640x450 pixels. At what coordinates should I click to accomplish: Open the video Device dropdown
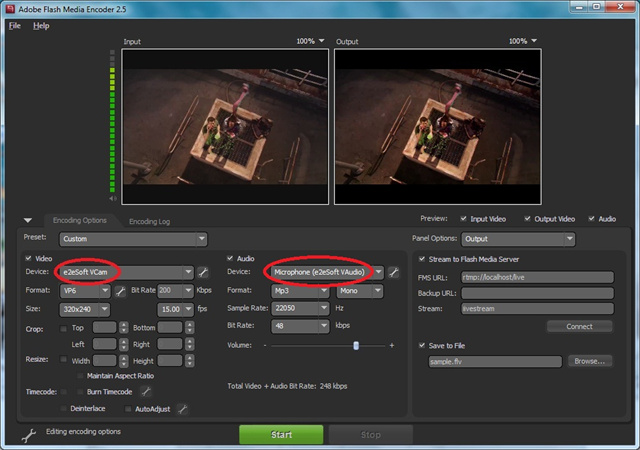(126, 272)
